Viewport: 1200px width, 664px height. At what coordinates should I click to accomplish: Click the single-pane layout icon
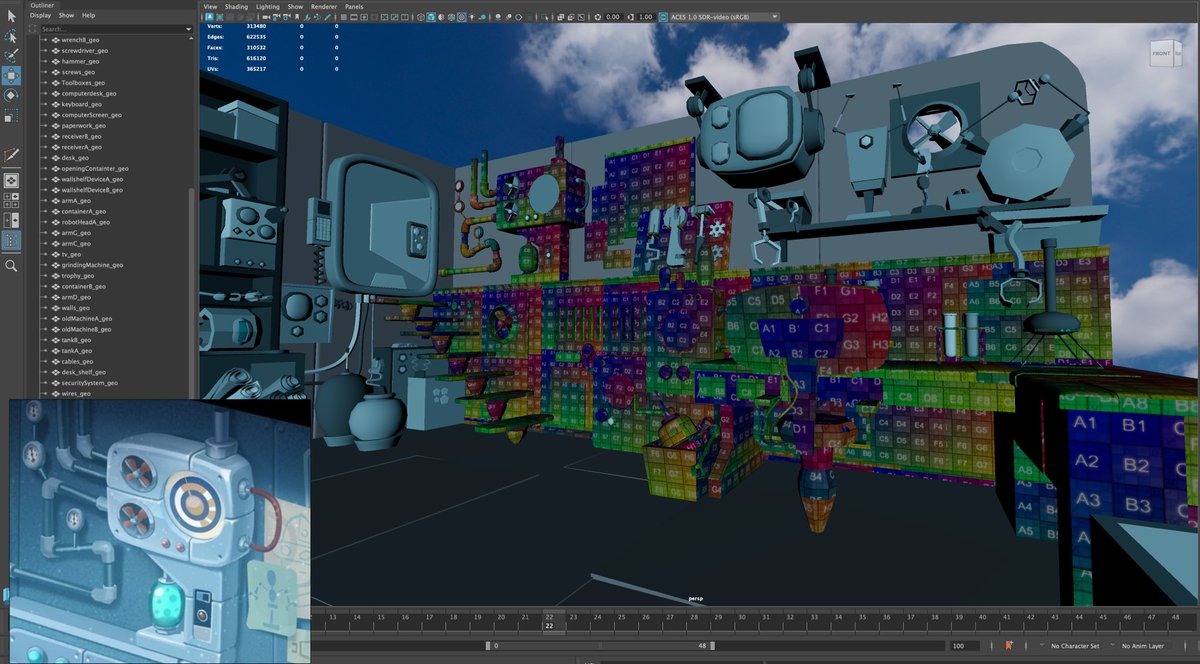point(13,180)
